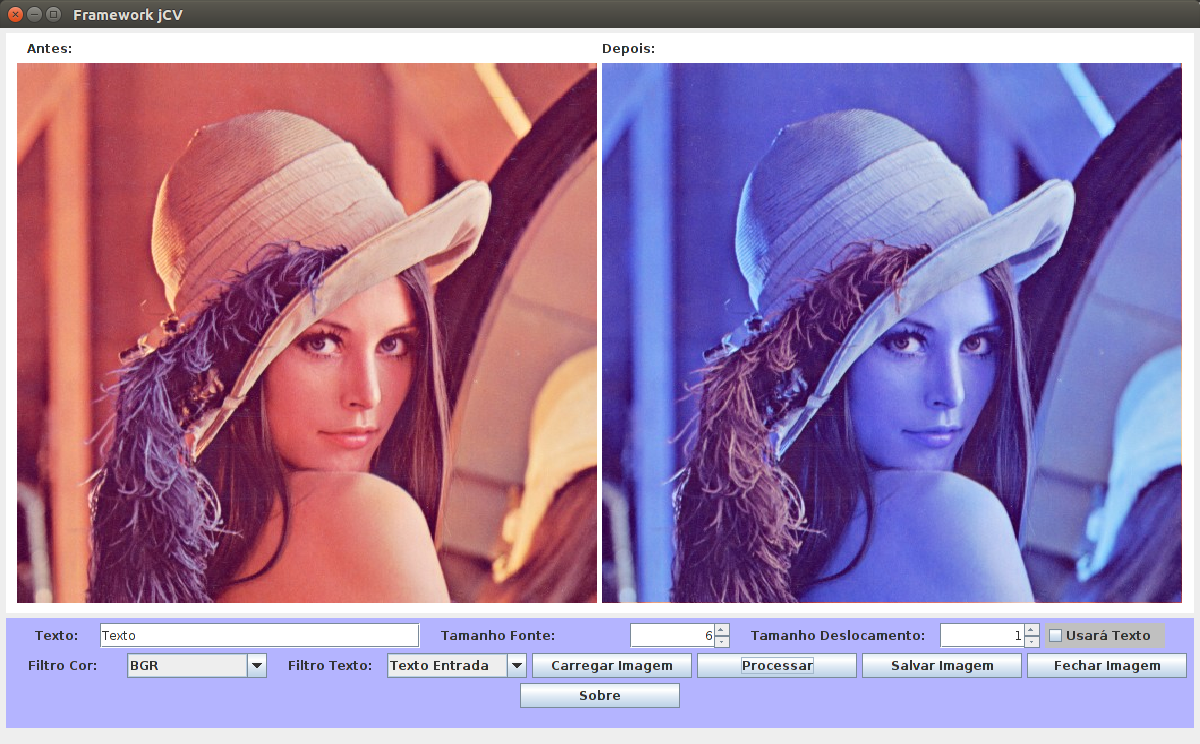Click the Processar button
This screenshot has height=744, width=1200.
tap(777, 665)
